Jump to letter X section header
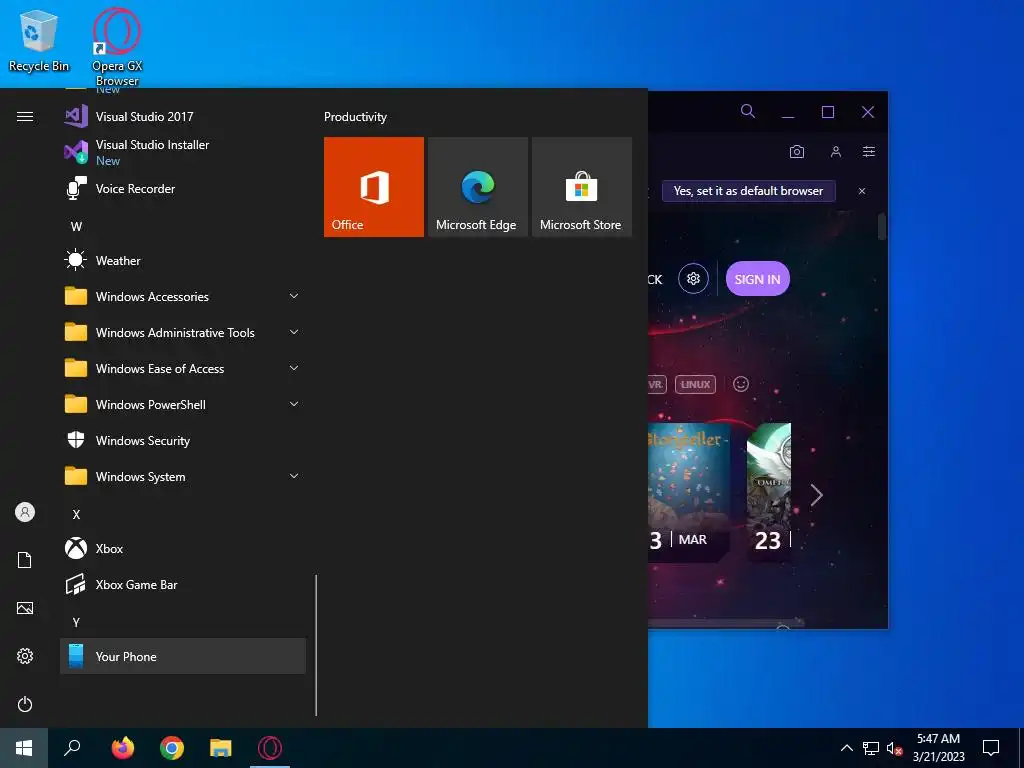Image resolution: width=1024 pixels, height=768 pixels. [x=76, y=515]
